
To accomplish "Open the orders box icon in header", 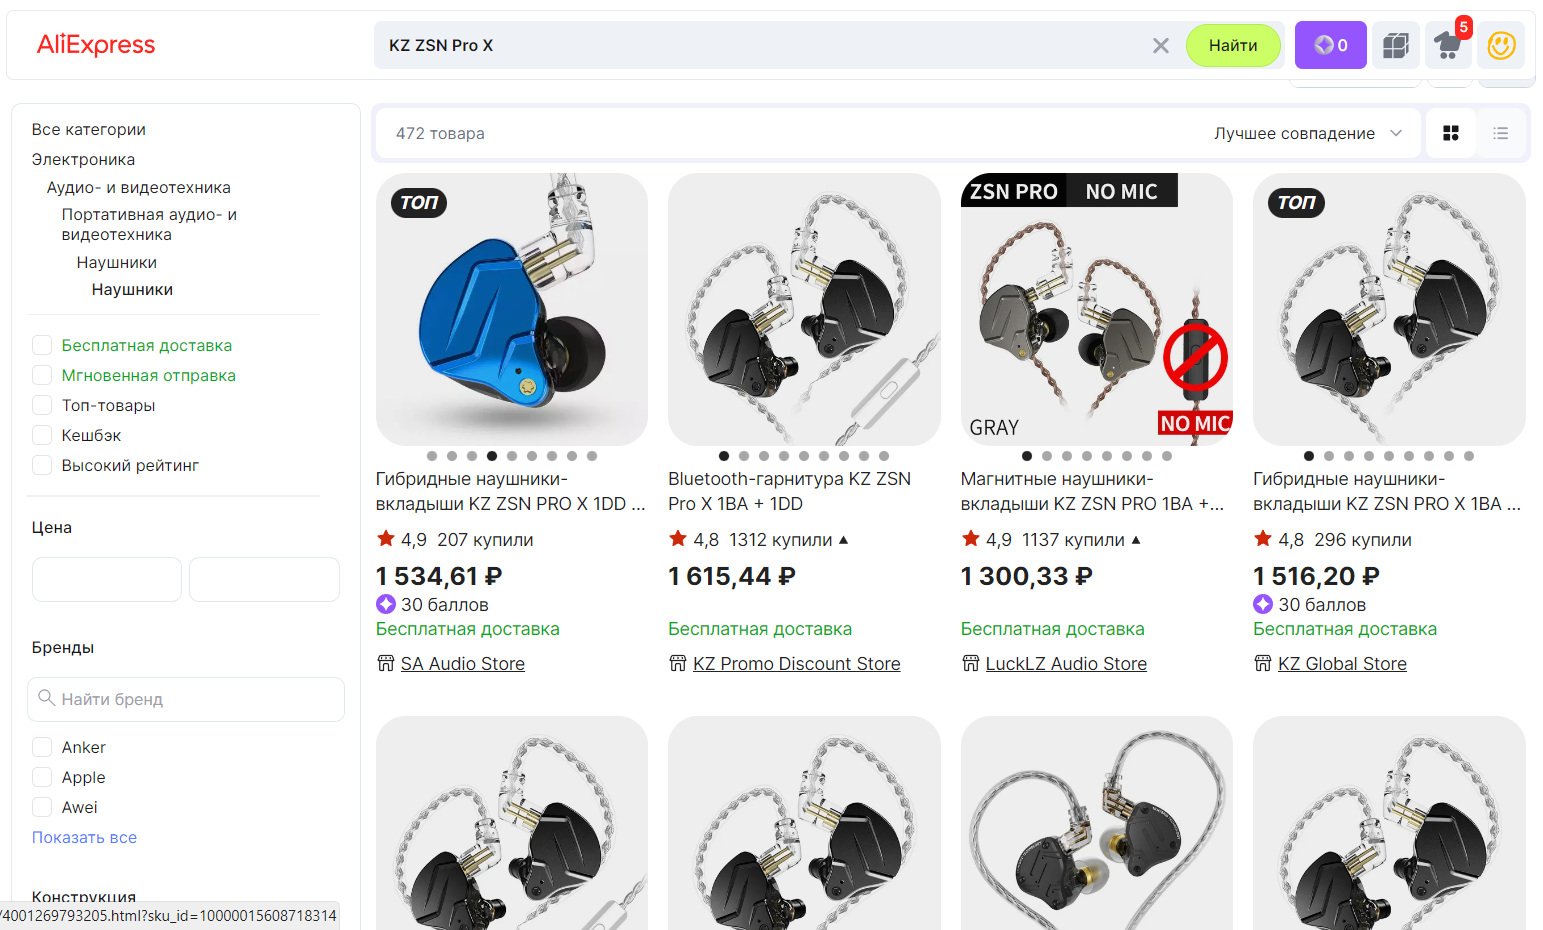I will pos(1396,45).
